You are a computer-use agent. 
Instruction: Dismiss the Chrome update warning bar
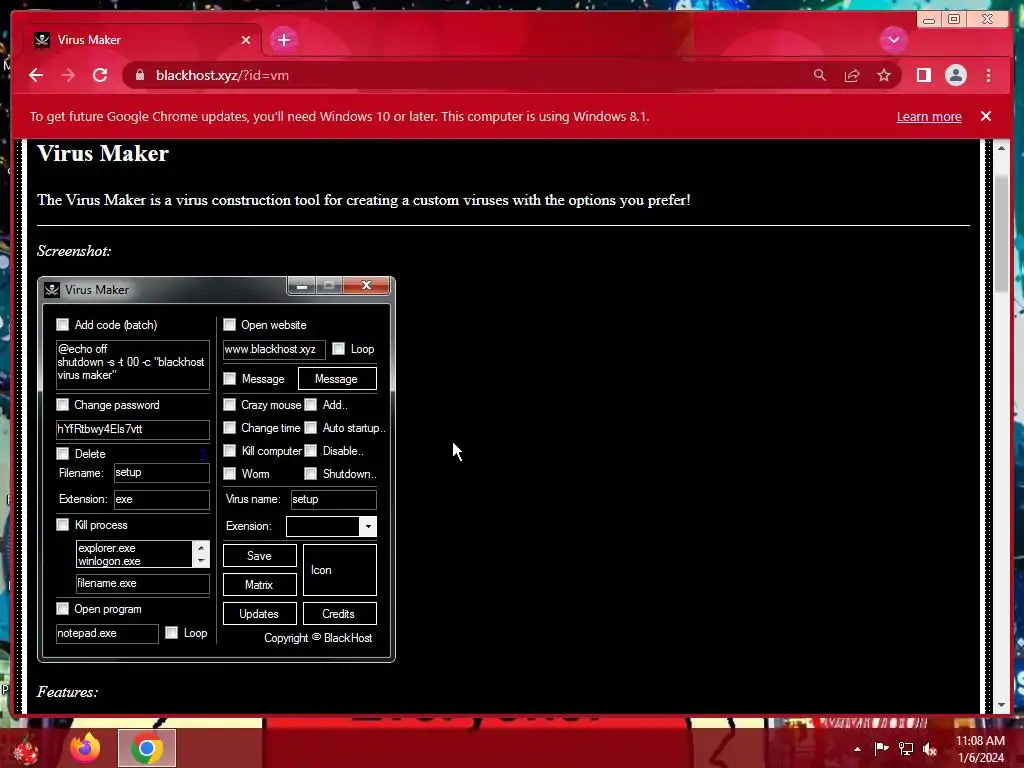[985, 116]
